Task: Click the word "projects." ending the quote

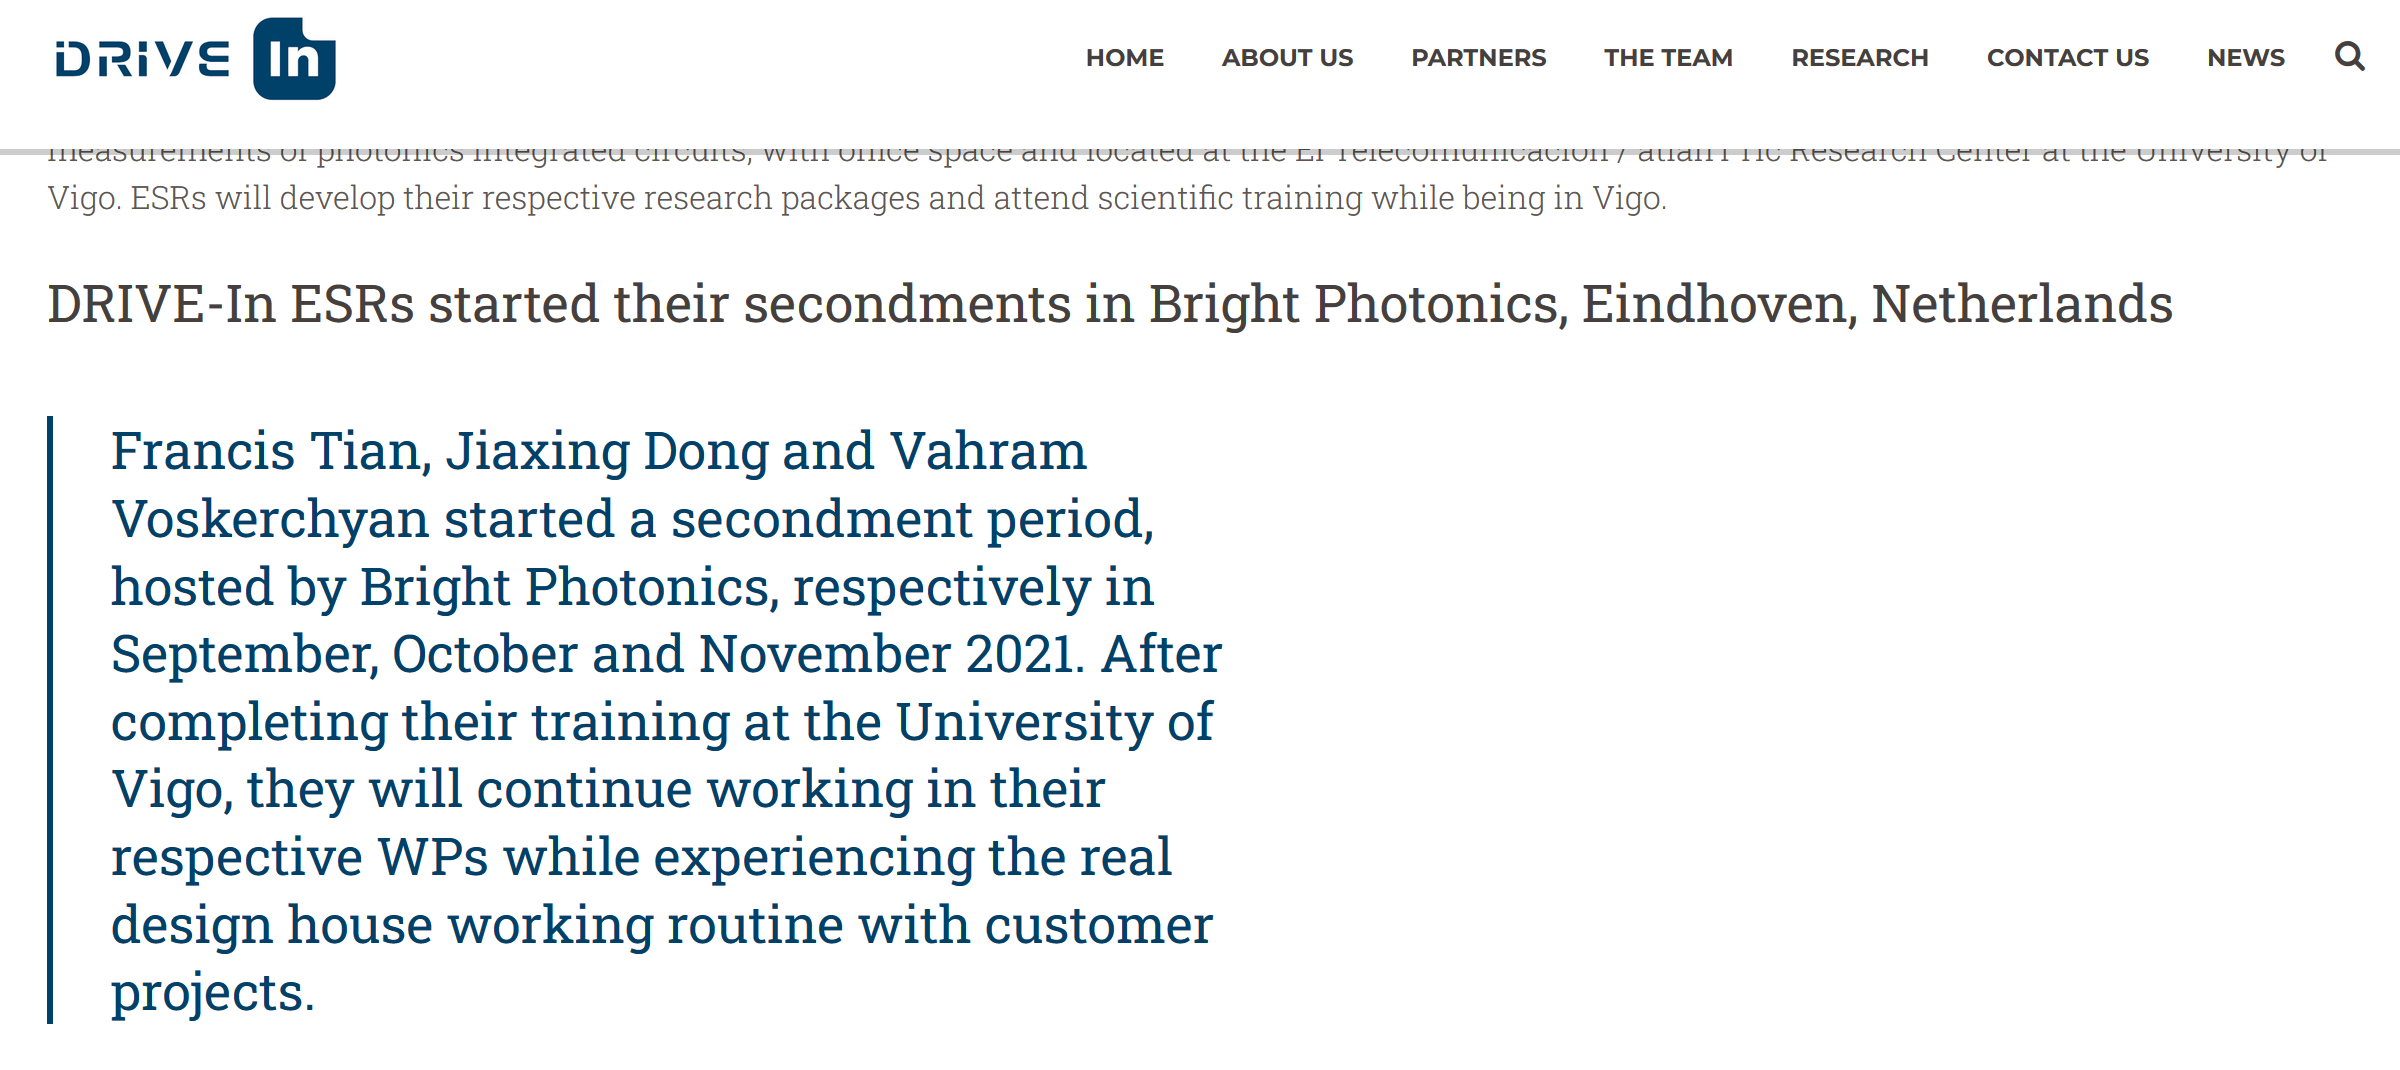Action: pos(213,993)
